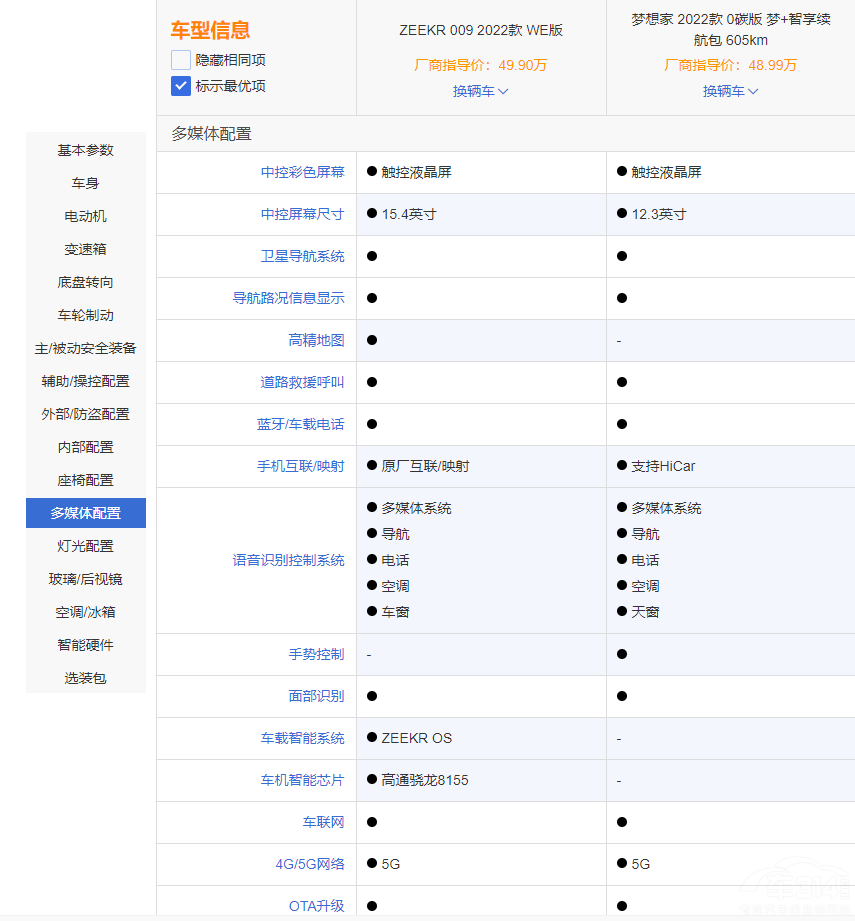Click the 选装包 sidebar entry
This screenshot has width=855, height=921.
86,678
